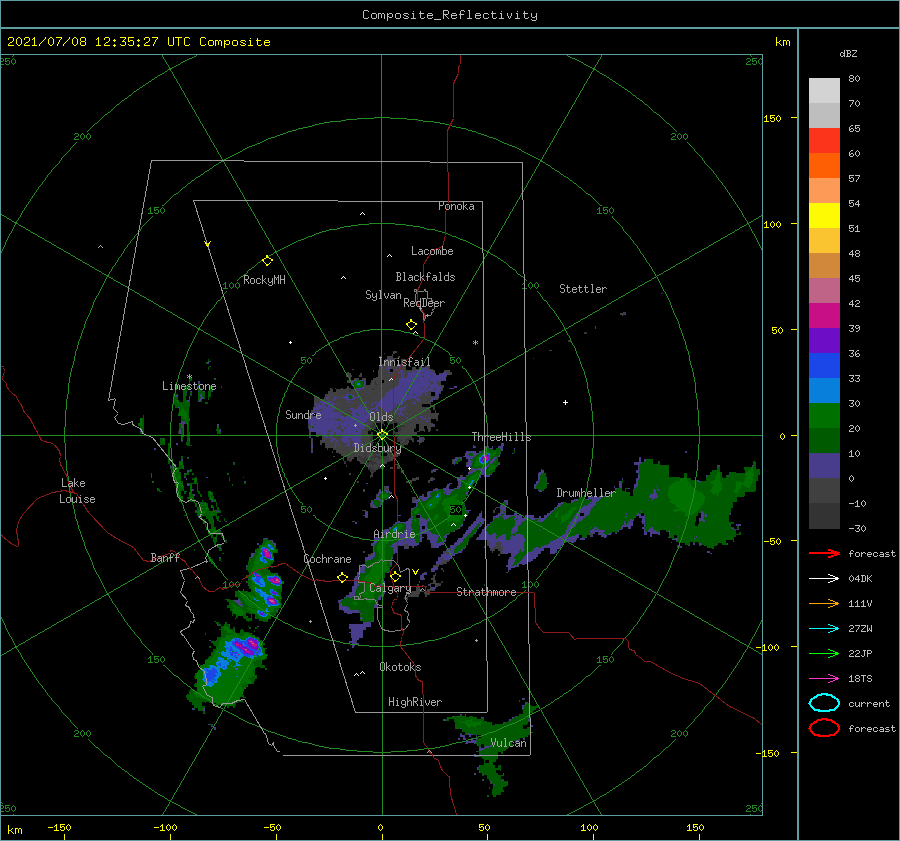Click the Okotoks label
The height and width of the screenshot is (841, 900).
click(400, 667)
